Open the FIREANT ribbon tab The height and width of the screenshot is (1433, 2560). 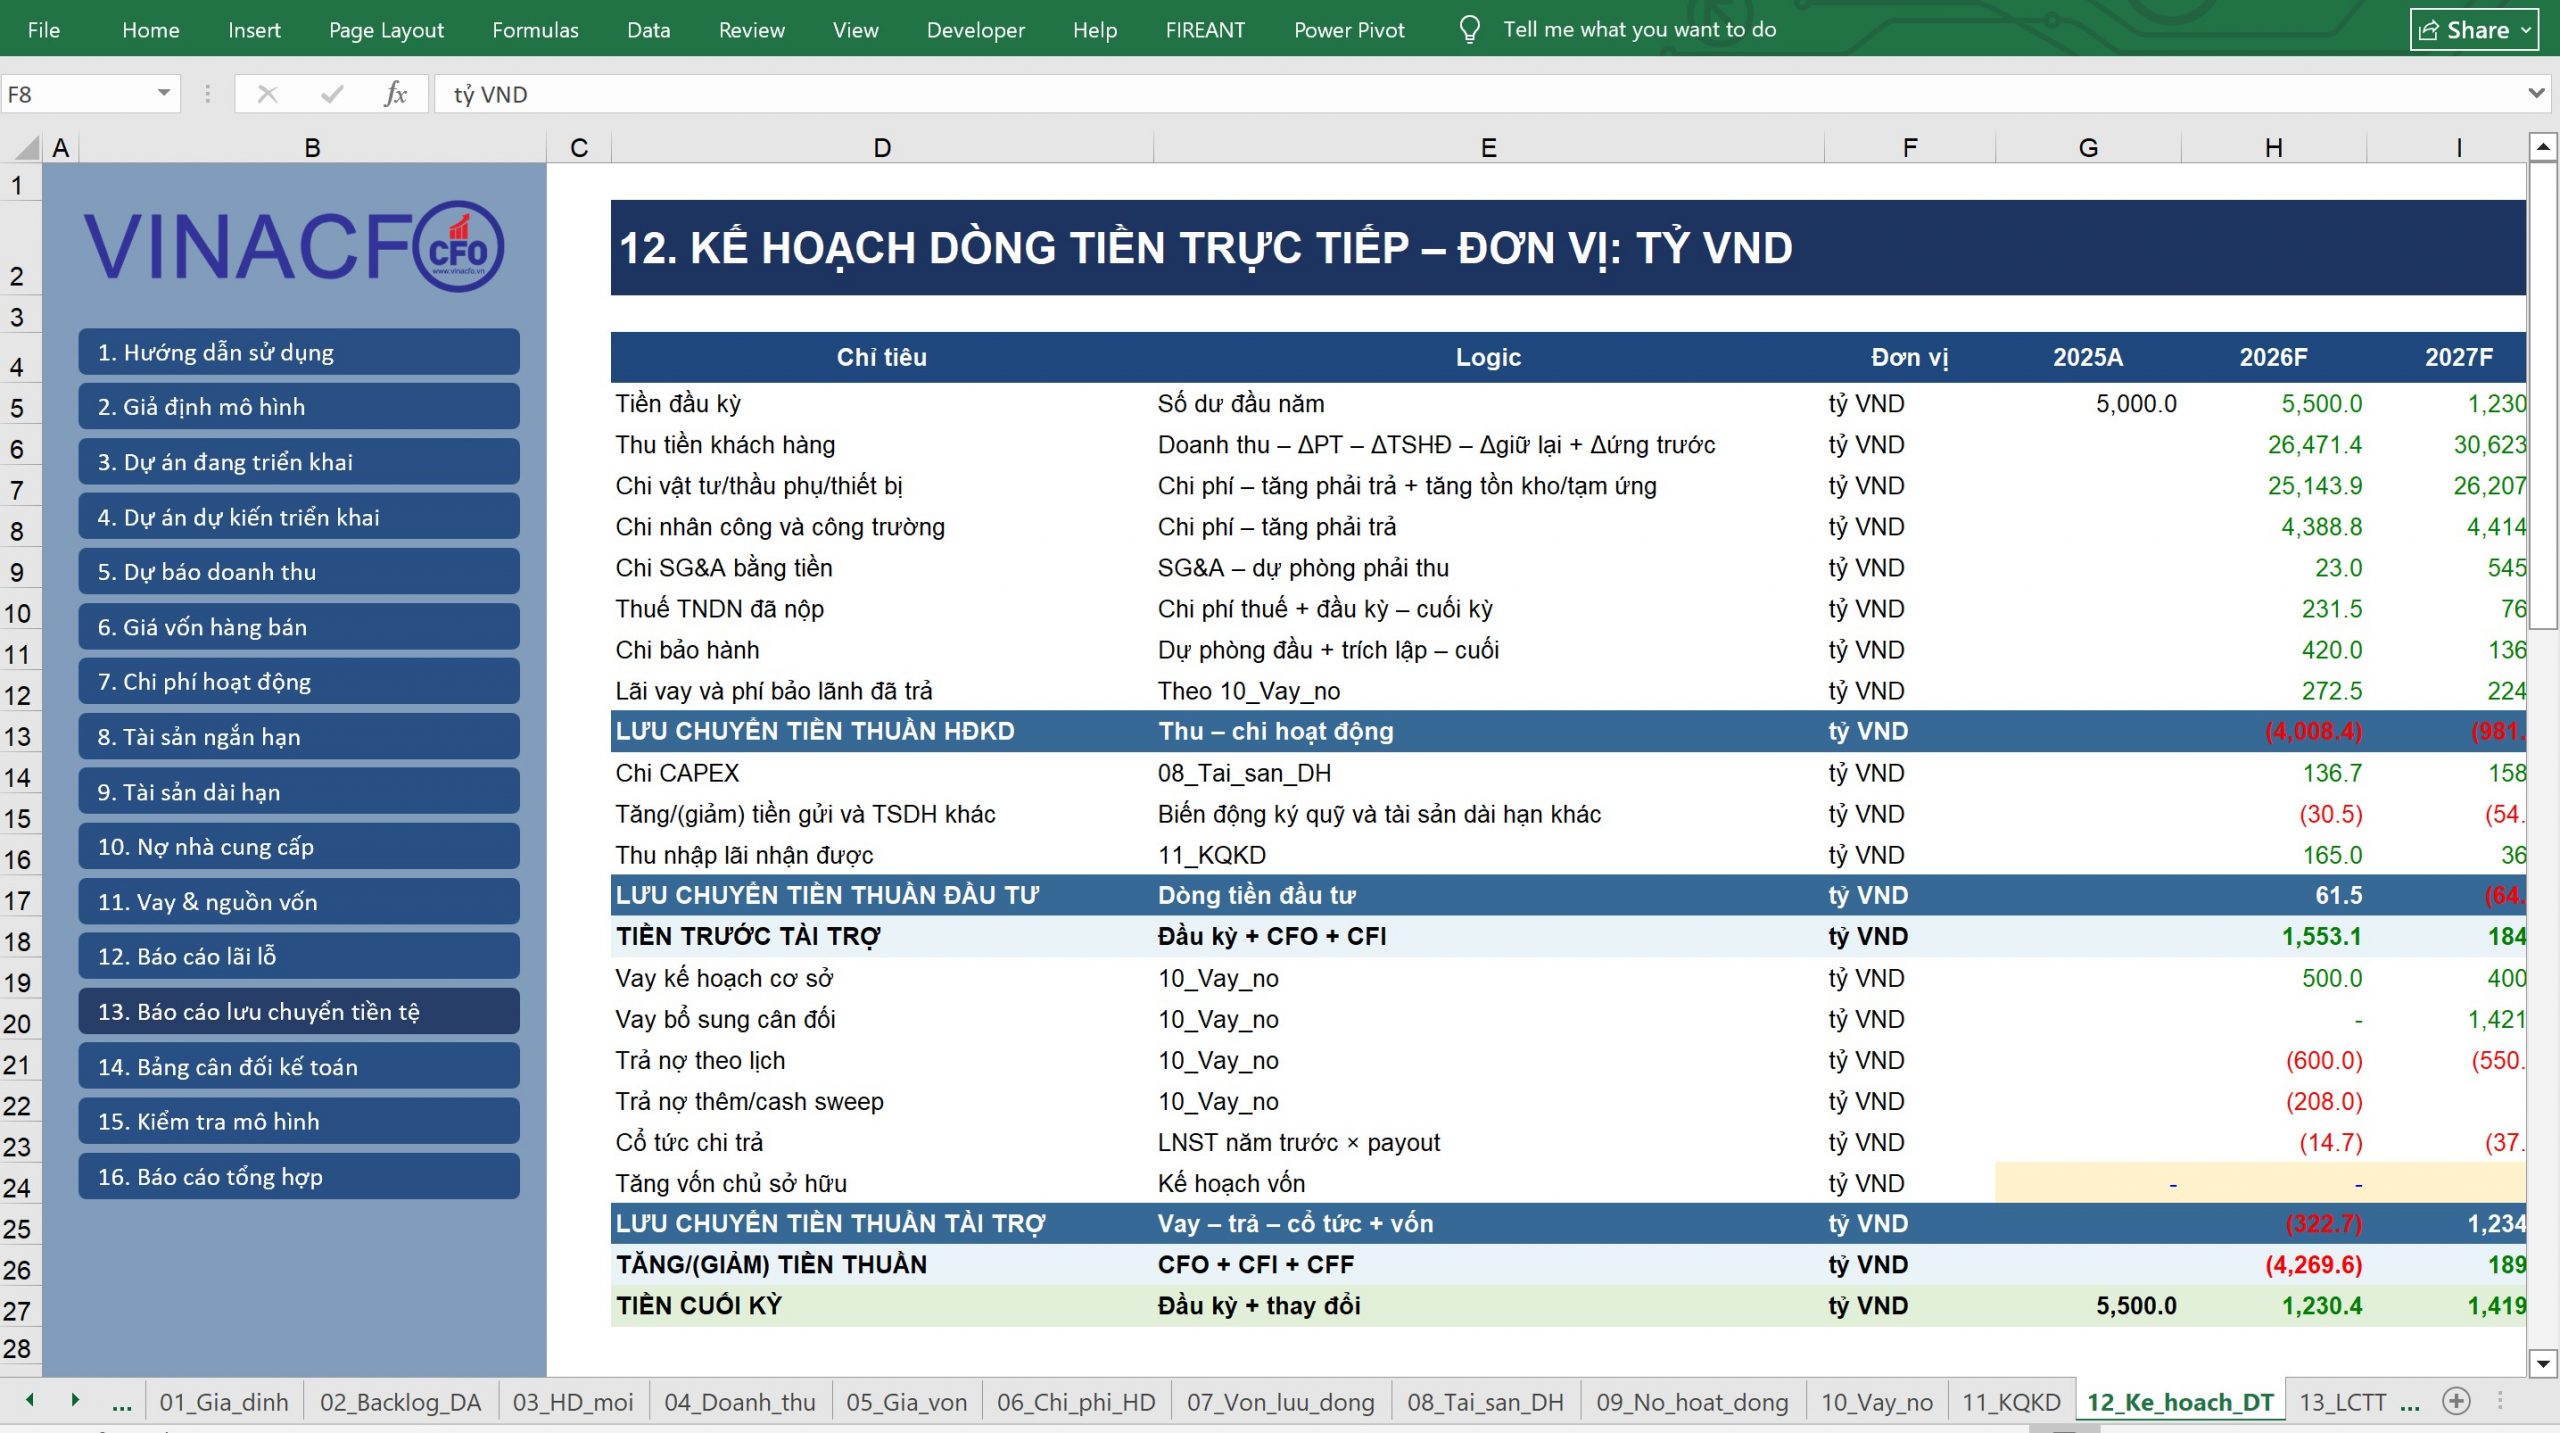tap(1205, 30)
